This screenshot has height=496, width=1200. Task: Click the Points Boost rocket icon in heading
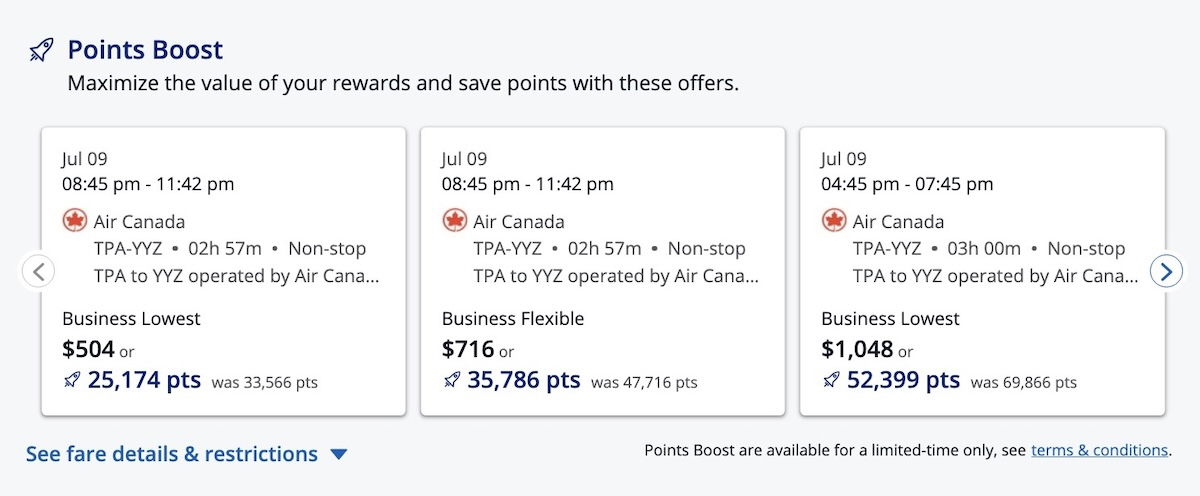point(41,50)
